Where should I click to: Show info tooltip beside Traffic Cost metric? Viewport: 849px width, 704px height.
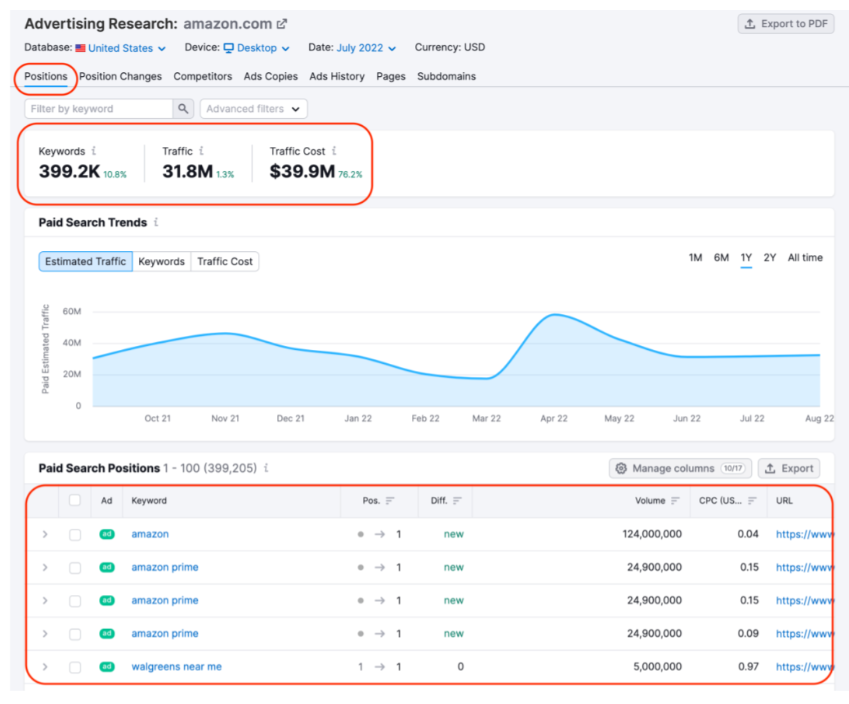(x=334, y=151)
